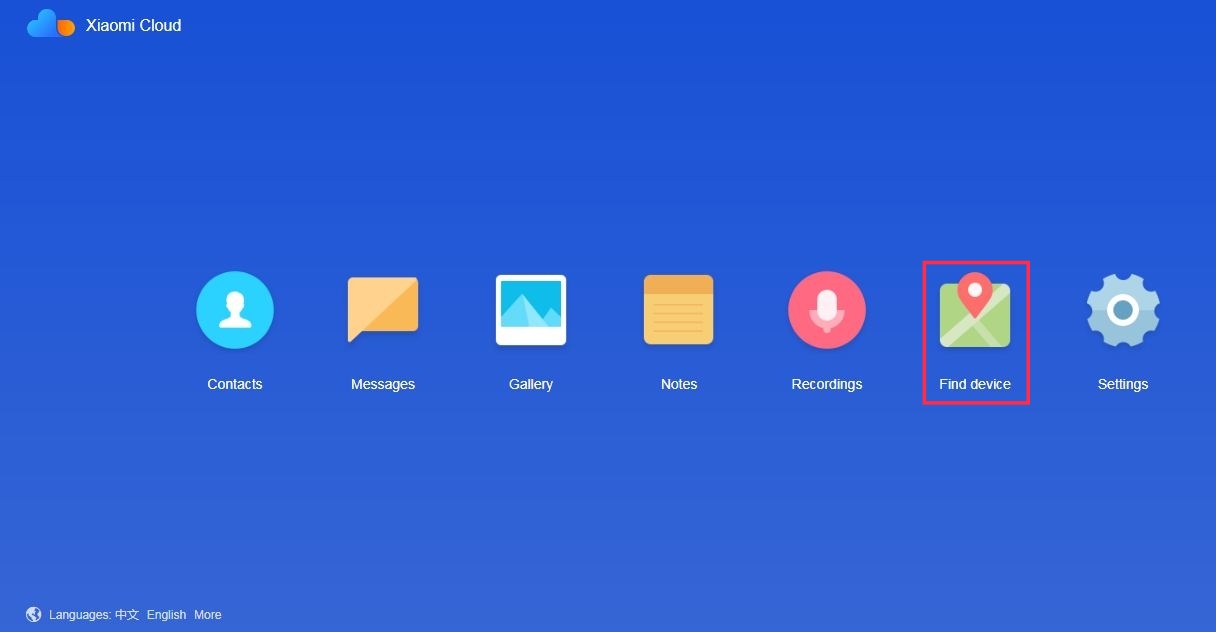Show More language options

click(208, 615)
